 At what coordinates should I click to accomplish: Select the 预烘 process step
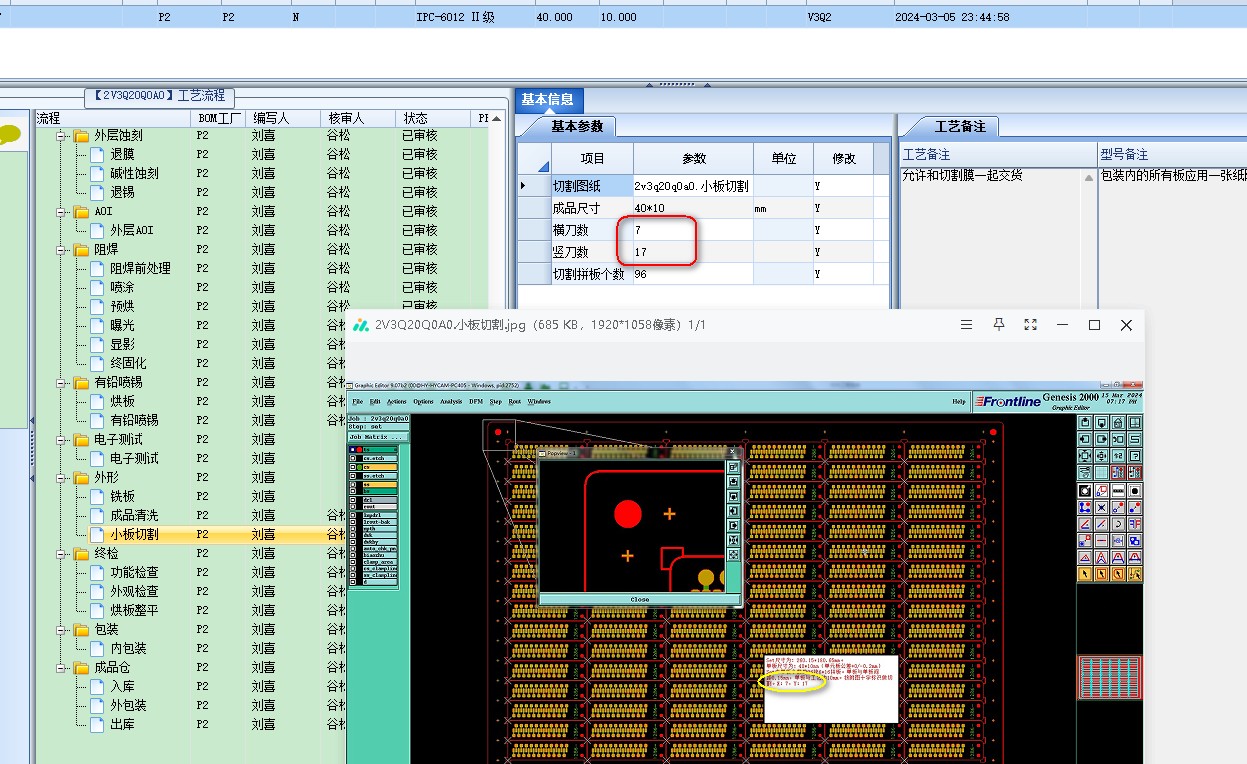(122, 307)
